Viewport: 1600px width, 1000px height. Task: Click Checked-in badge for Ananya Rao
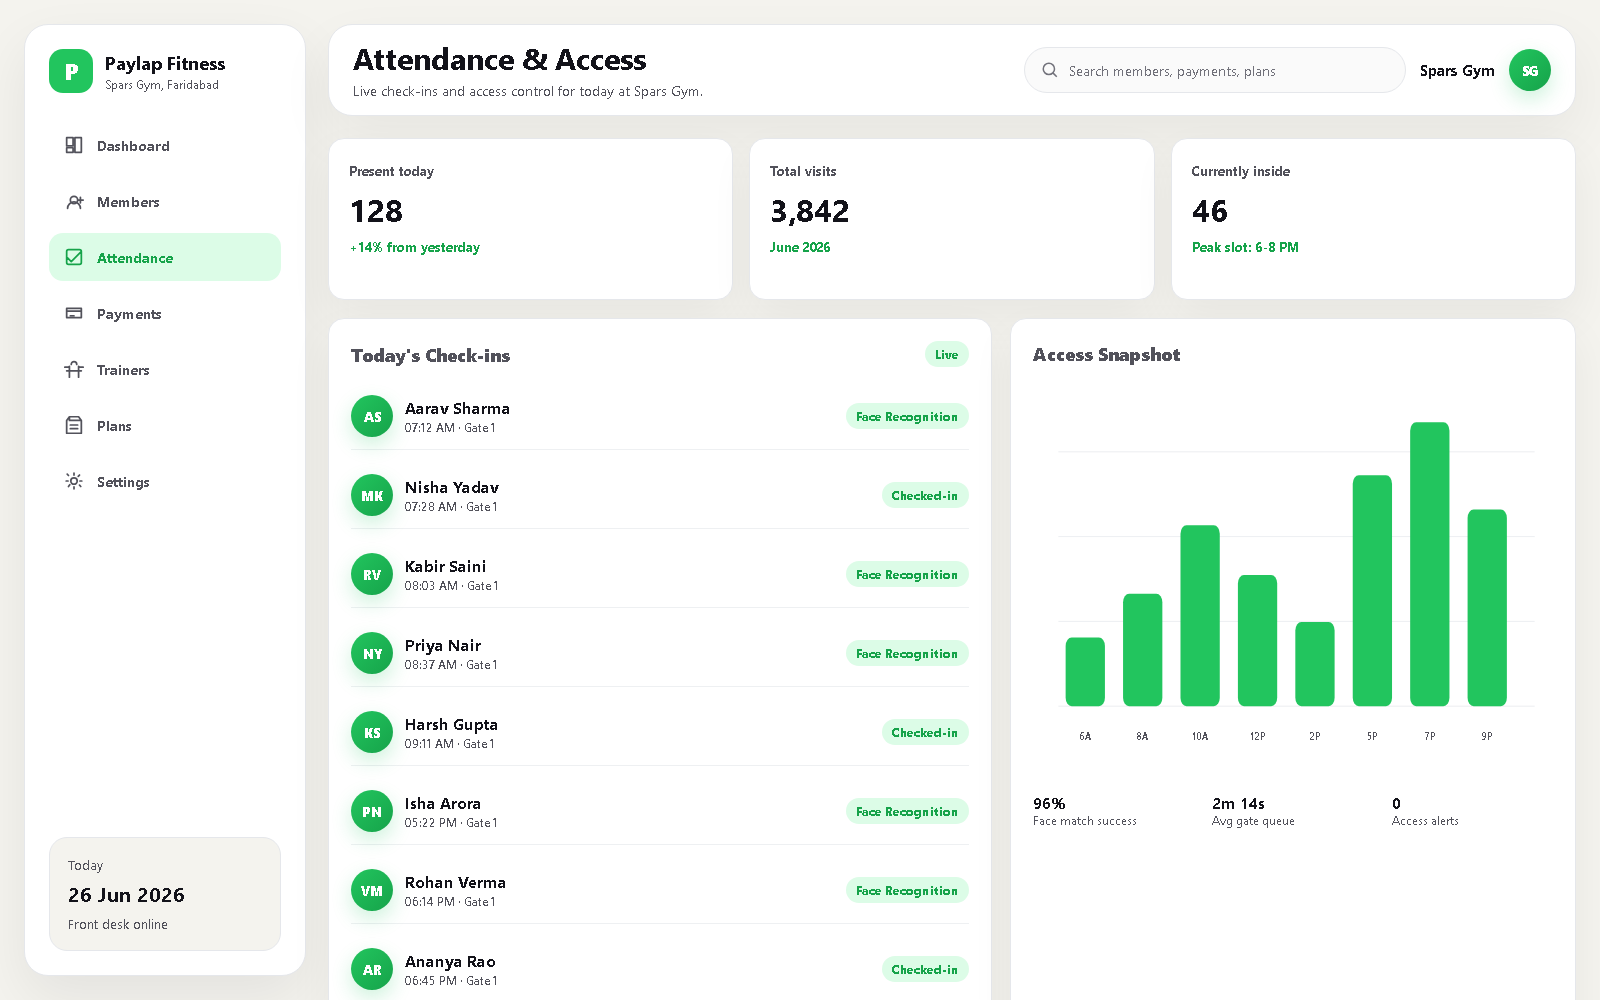(924, 969)
